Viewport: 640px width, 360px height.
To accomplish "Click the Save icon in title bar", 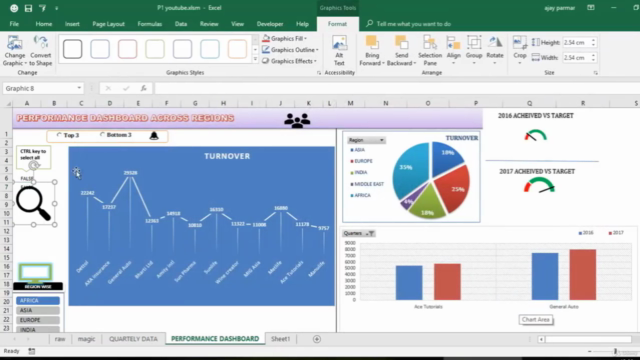I will tap(28, 8).
